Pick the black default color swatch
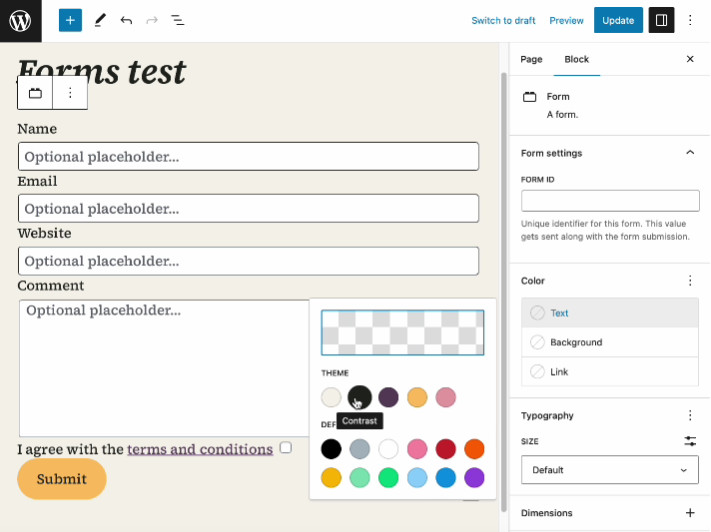This screenshot has height=532, width=711. point(331,449)
